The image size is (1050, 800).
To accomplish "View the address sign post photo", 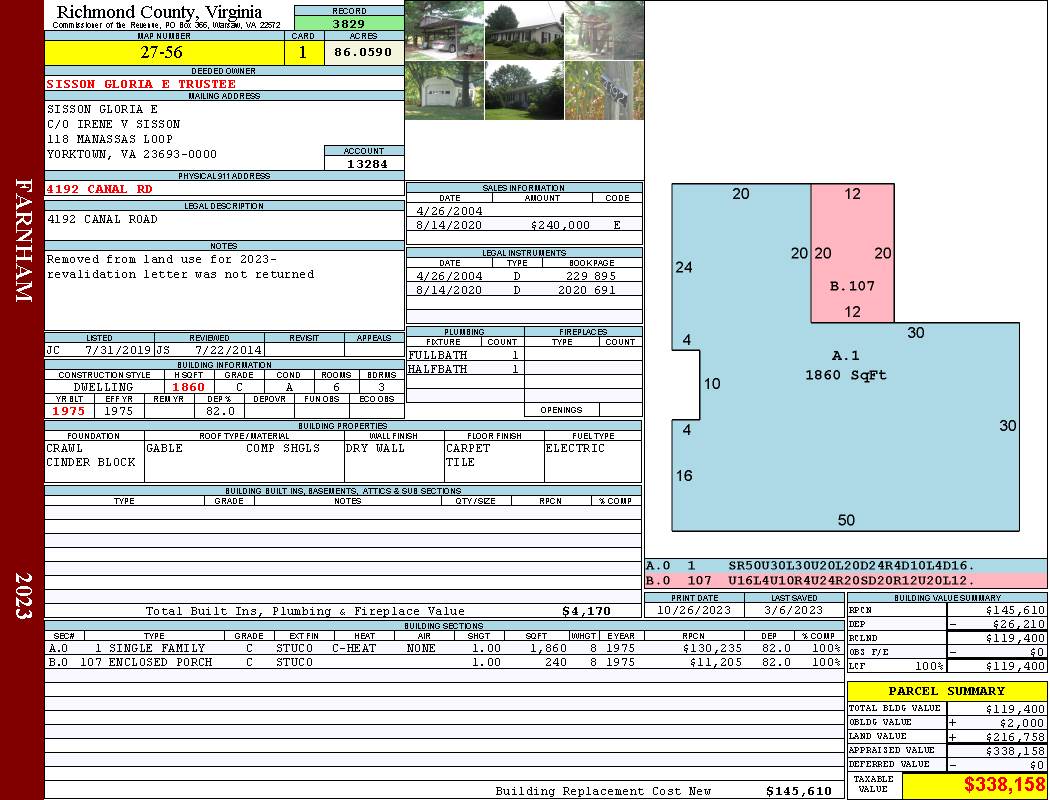I will coord(604,91).
